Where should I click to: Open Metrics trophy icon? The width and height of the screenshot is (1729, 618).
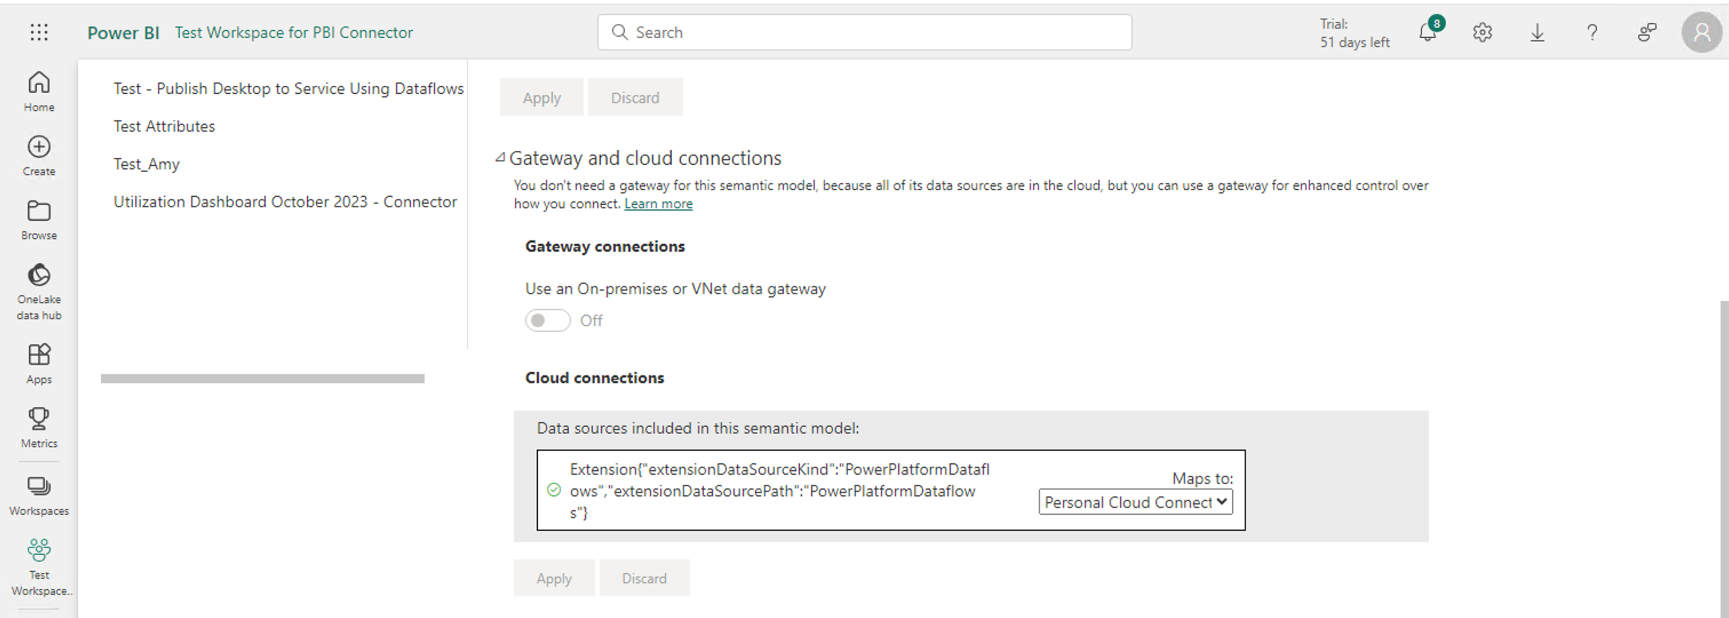click(39, 427)
